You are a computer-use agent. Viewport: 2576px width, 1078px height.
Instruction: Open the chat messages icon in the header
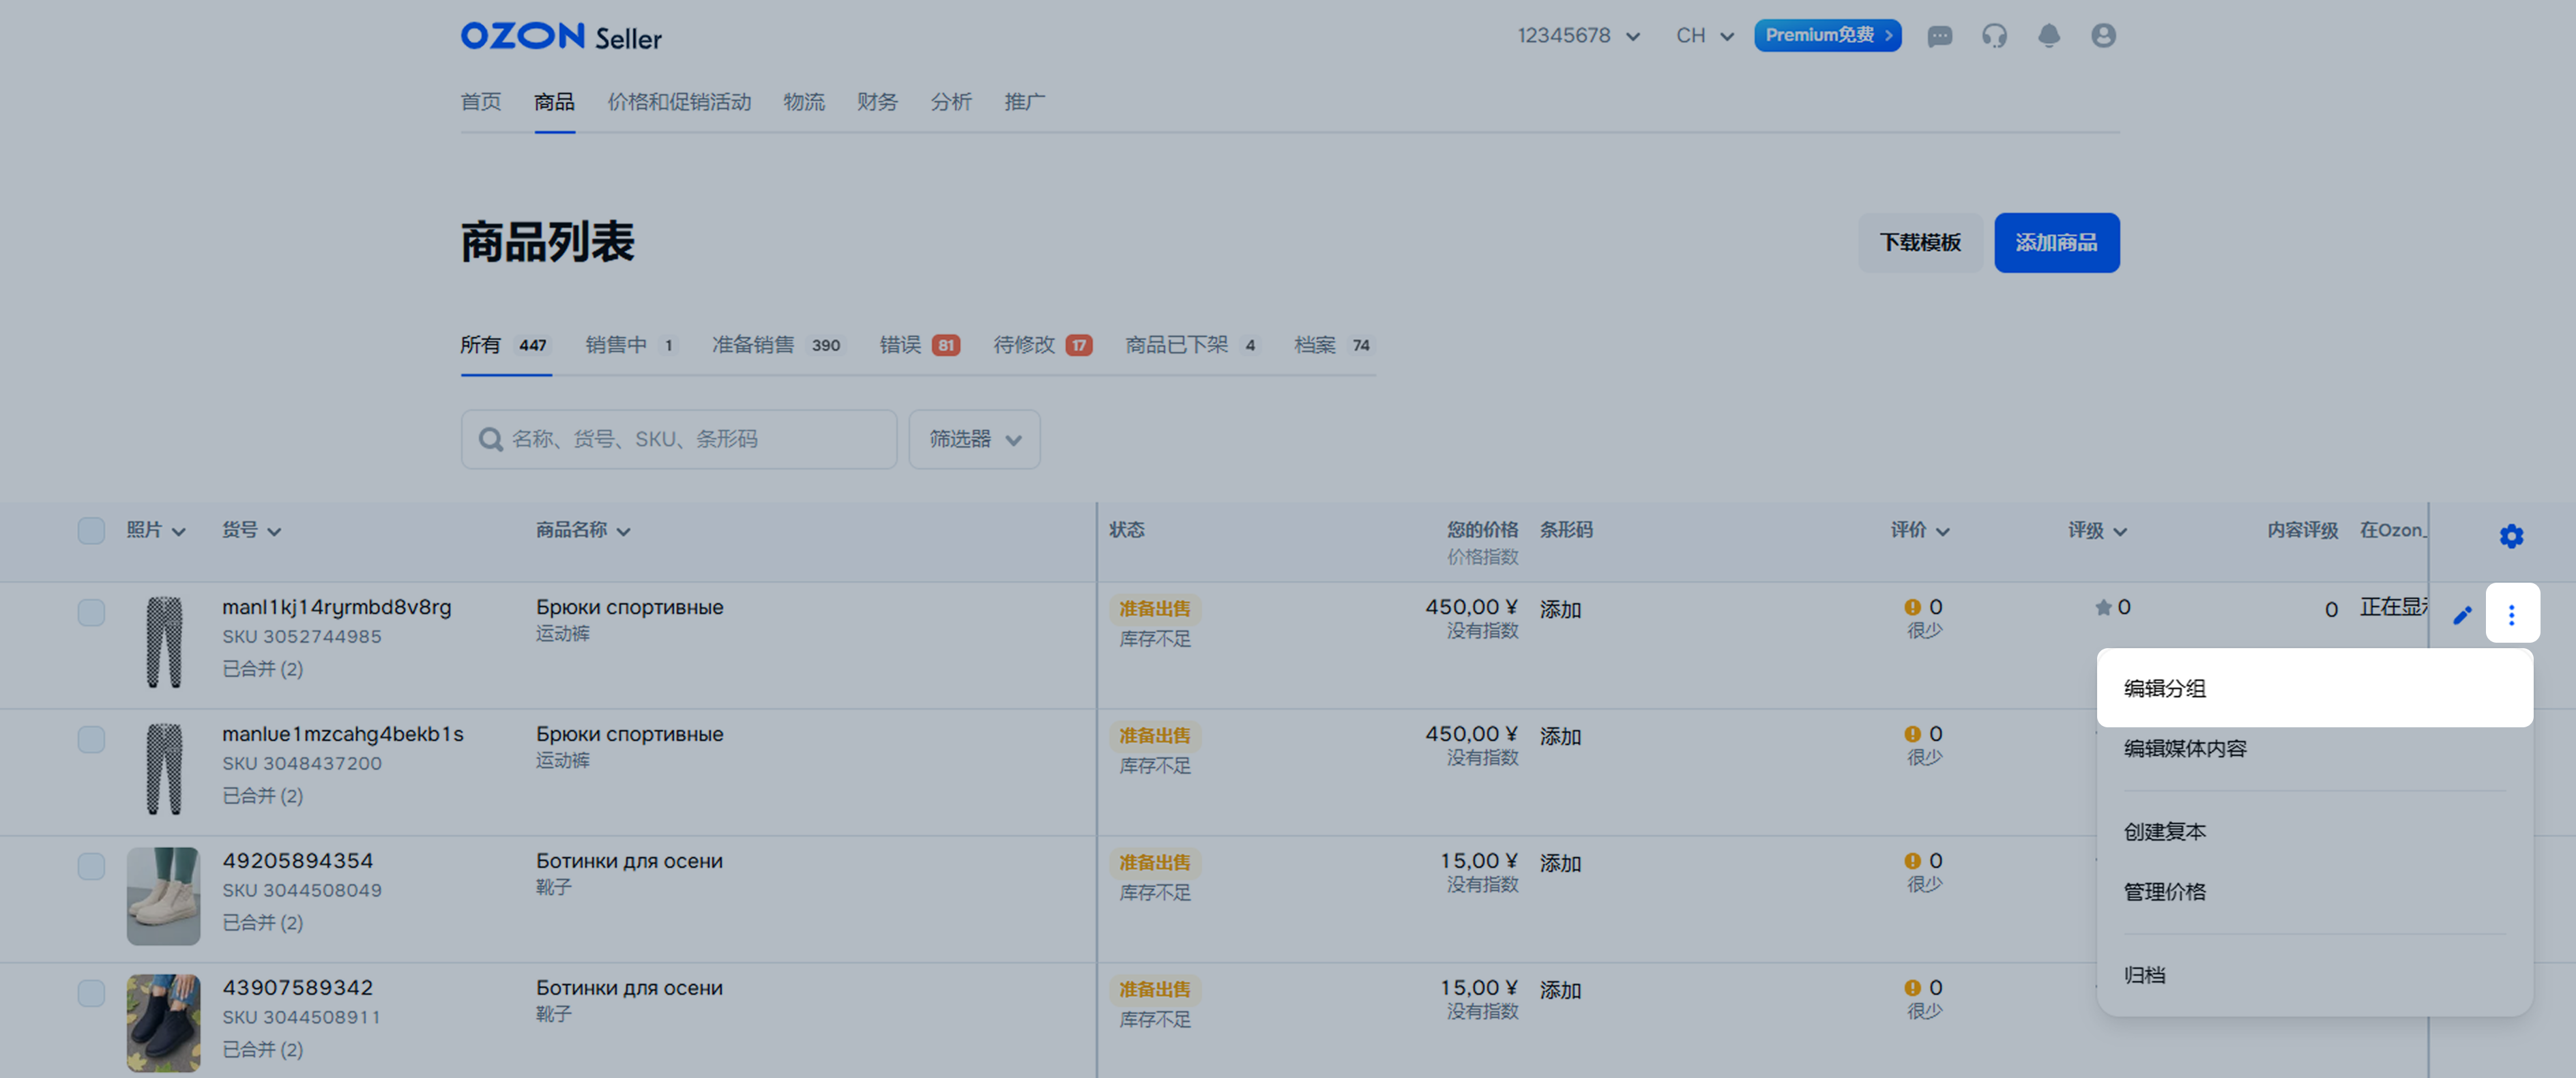1939,36
